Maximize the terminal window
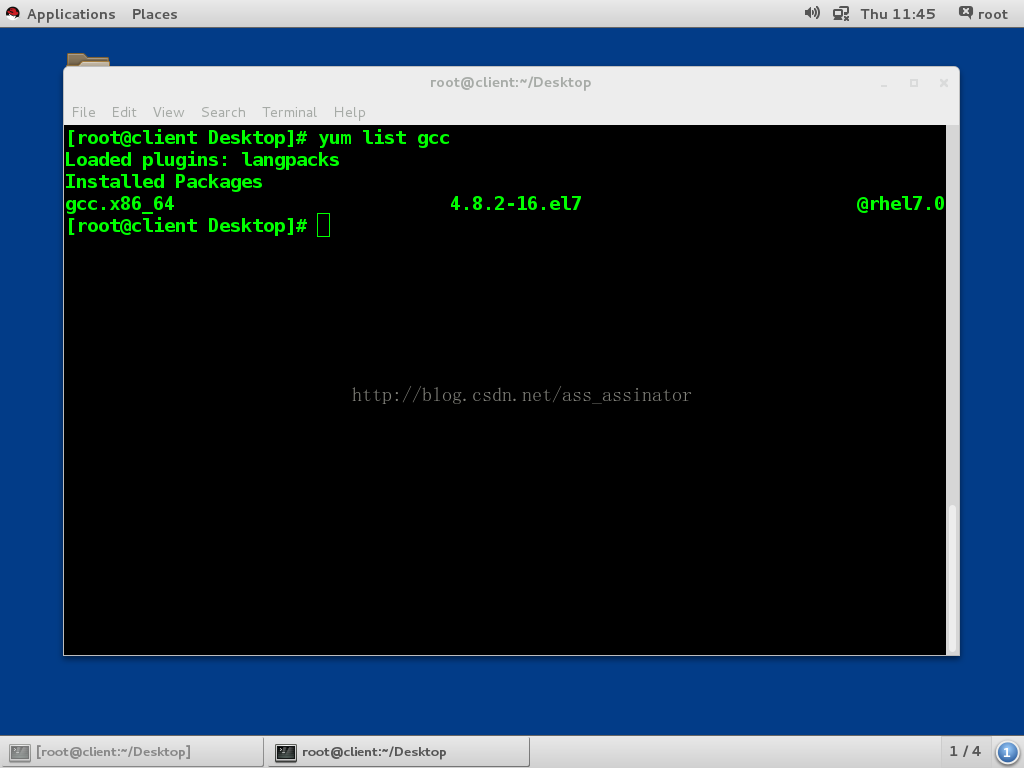 pos(914,83)
